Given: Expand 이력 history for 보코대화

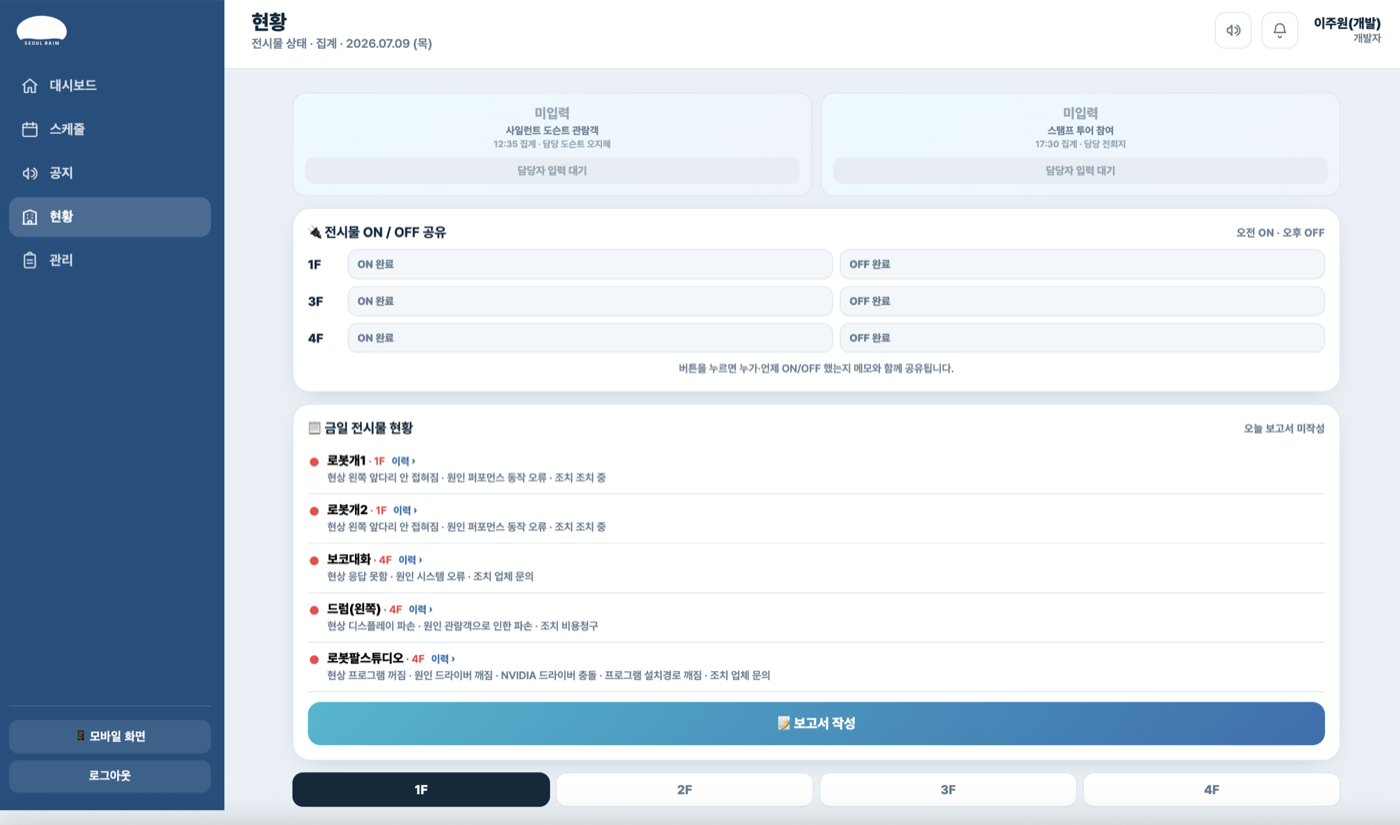Looking at the screenshot, I should coord(410,560).
